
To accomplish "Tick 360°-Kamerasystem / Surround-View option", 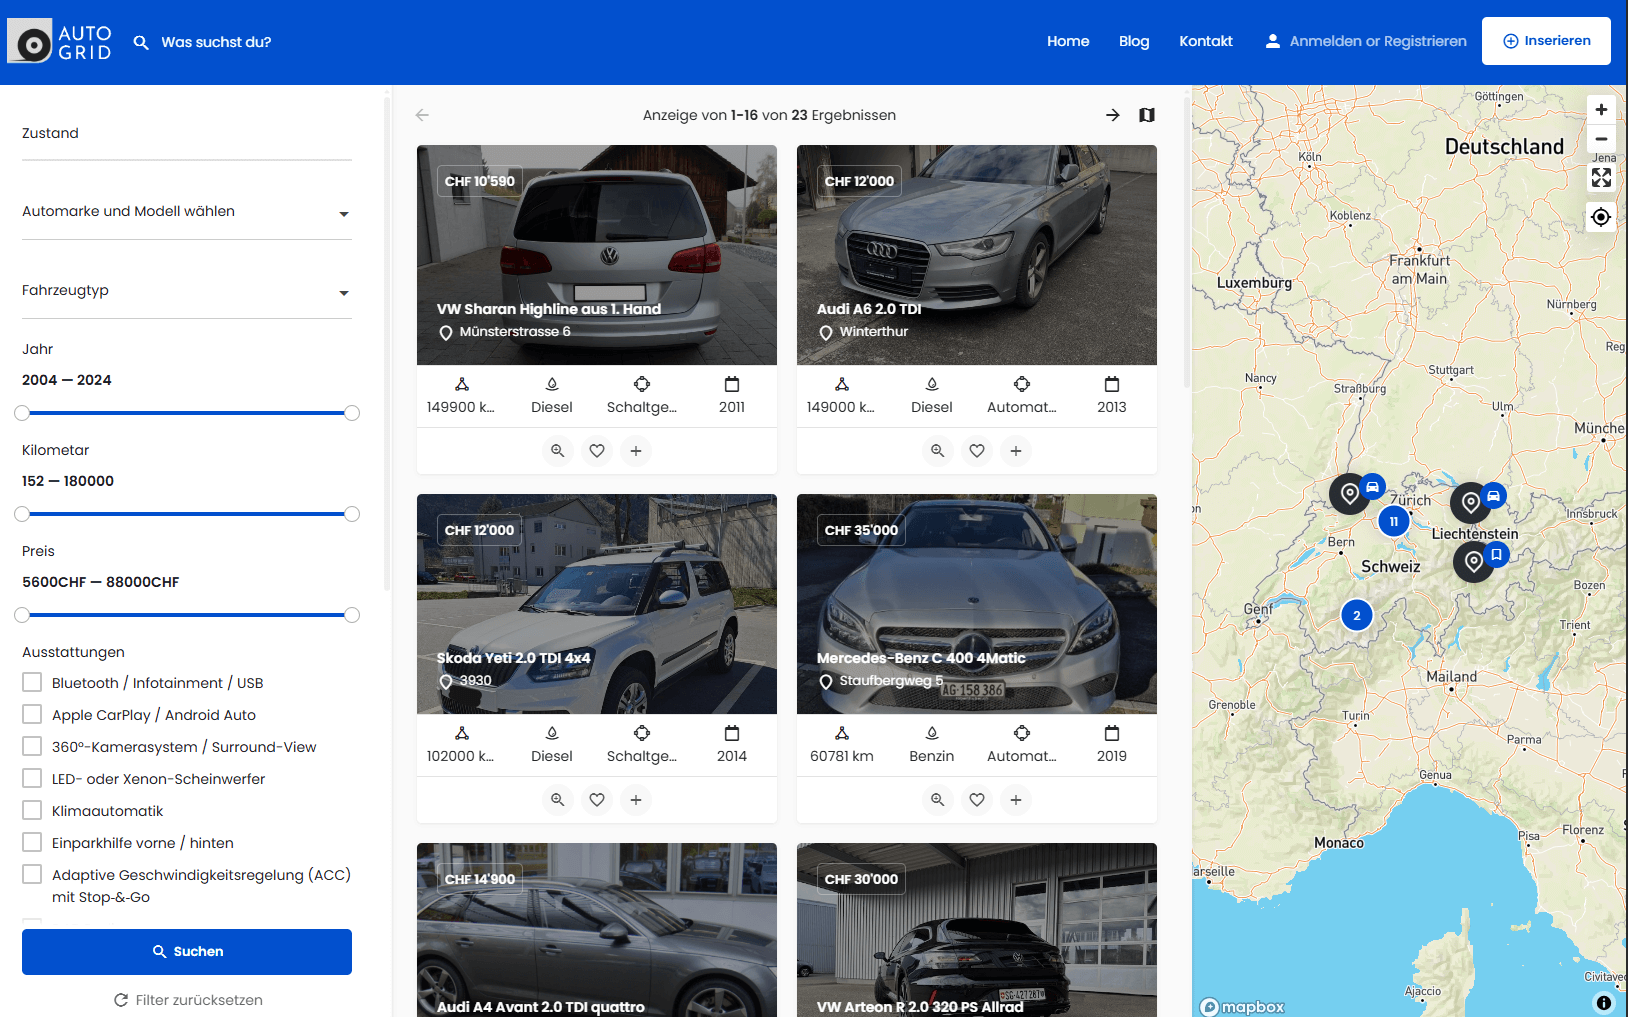I will pyautogui.click(x=32, y=746).
